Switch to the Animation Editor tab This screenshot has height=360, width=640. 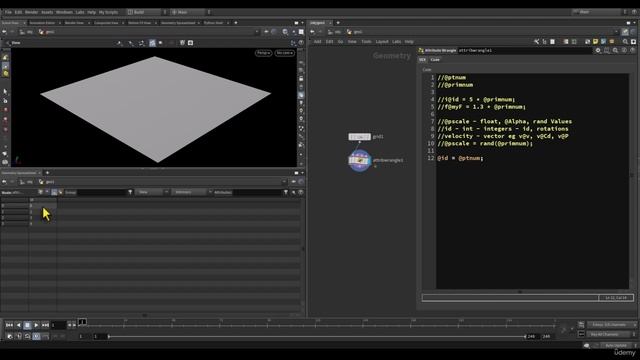42,23
